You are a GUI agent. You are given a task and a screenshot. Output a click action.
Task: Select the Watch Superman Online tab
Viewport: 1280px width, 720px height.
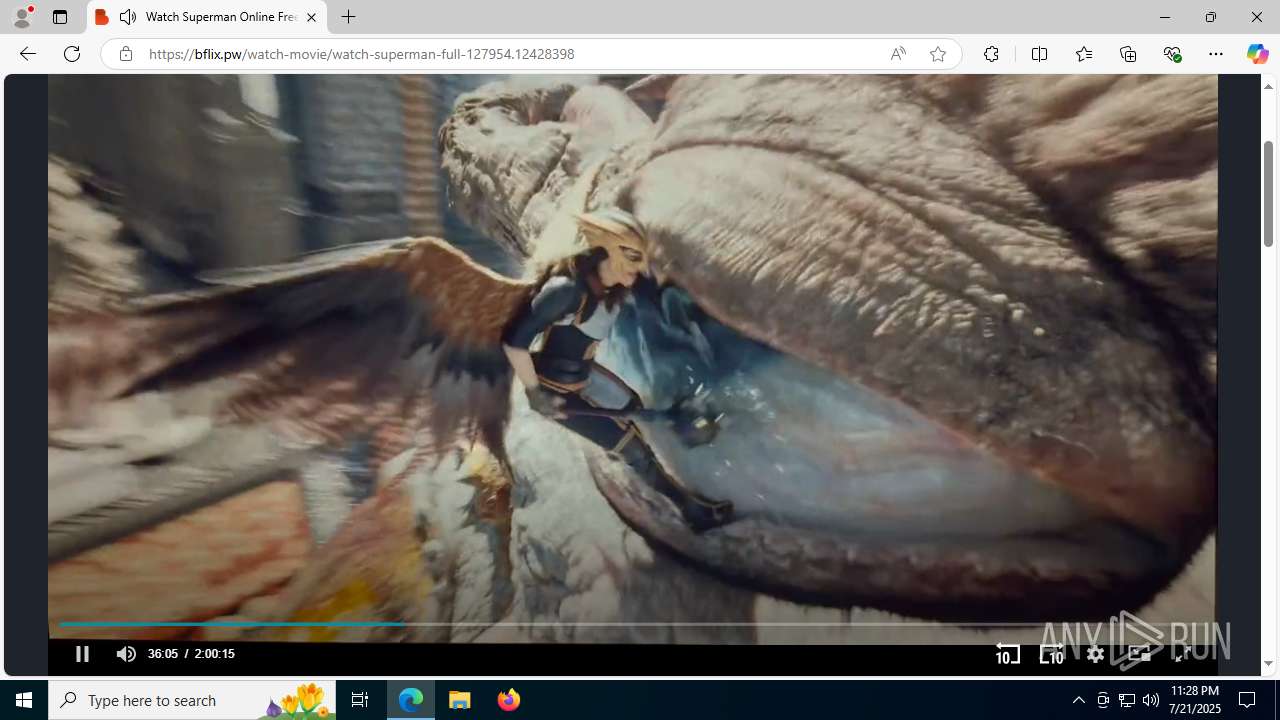pyautogui.click(x=207, y=17)
